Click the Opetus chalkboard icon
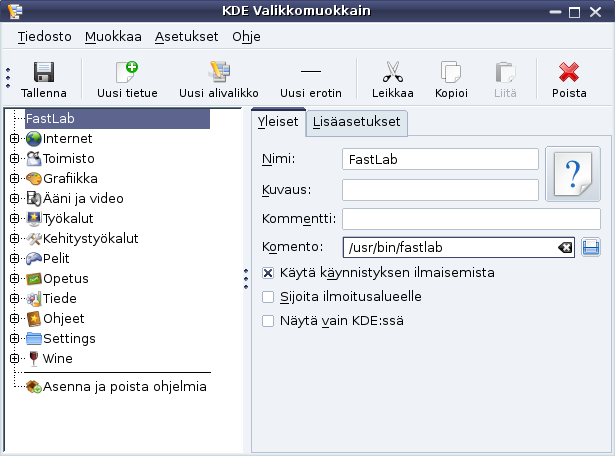Image resolution: width=615 pixels, height=456 pixels. click(34, 278)
